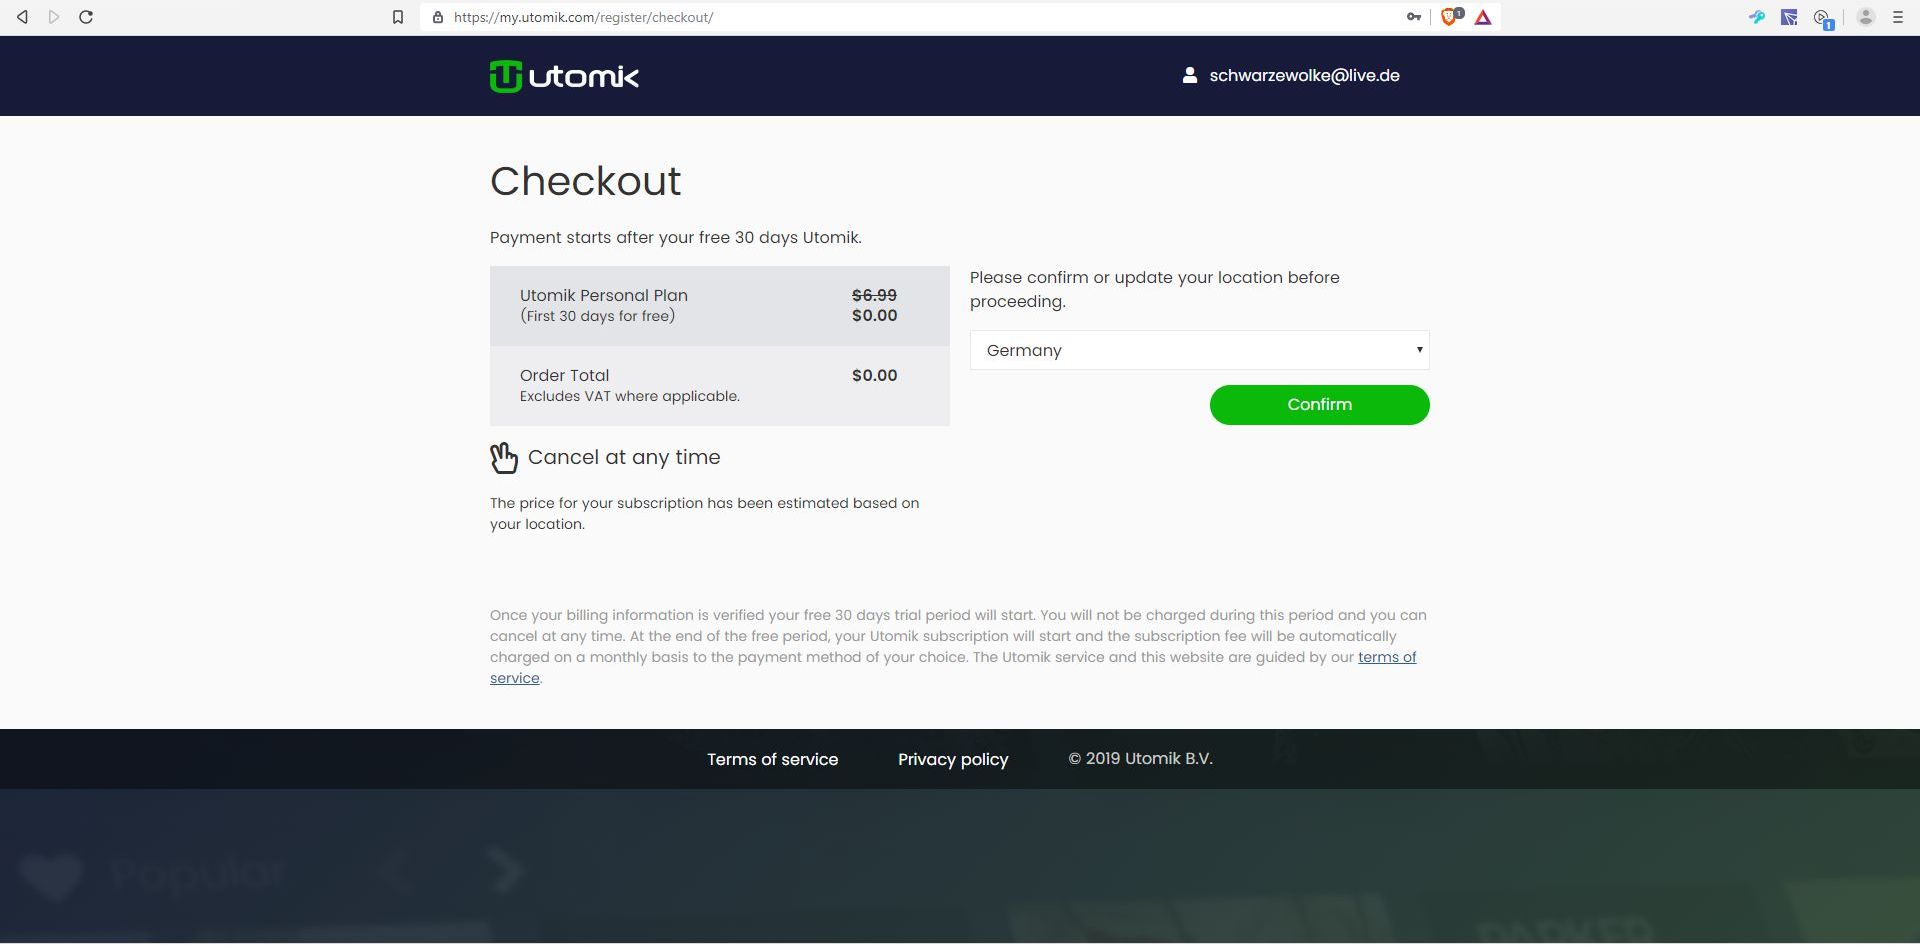Open Terms of service in footer
This screenshot has height=948, width=1920.
(x=772, y=759)
